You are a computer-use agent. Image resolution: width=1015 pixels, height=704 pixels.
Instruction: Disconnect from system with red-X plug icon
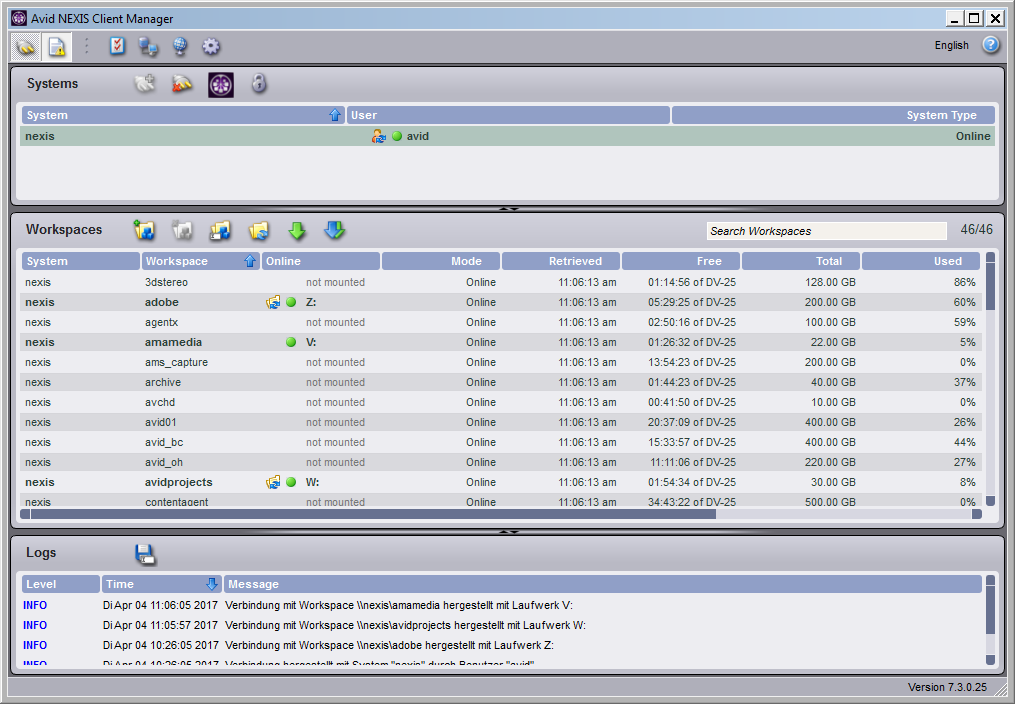[x=182, y=83]
